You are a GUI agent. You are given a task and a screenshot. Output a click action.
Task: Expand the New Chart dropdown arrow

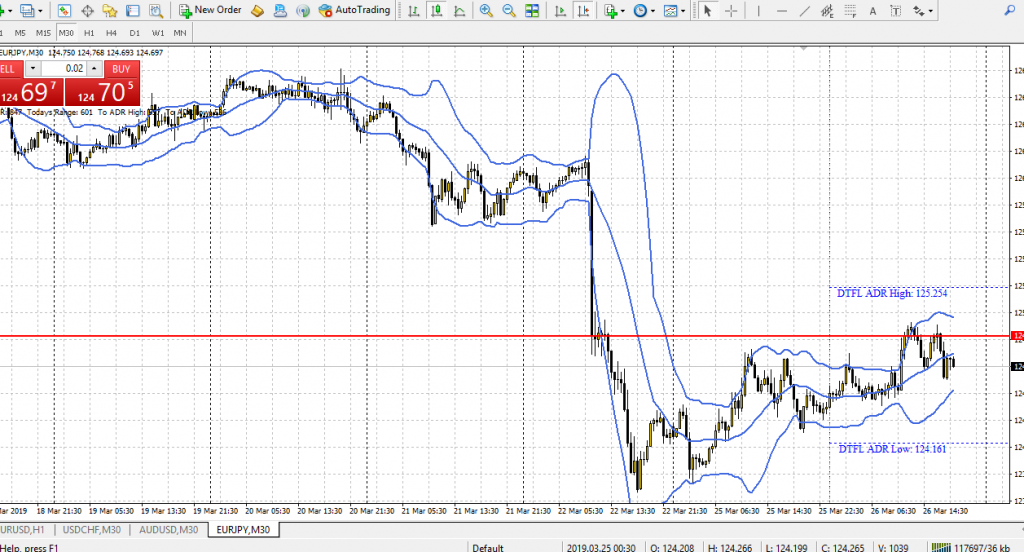[x=9, y=10]
